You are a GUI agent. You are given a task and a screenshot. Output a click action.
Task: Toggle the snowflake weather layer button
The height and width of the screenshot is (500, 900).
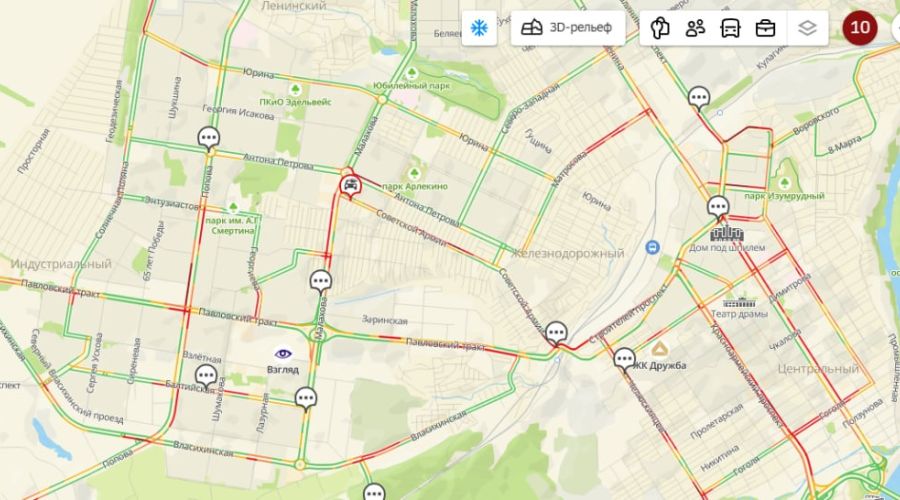pyautogui.click(x=479, y=28)
